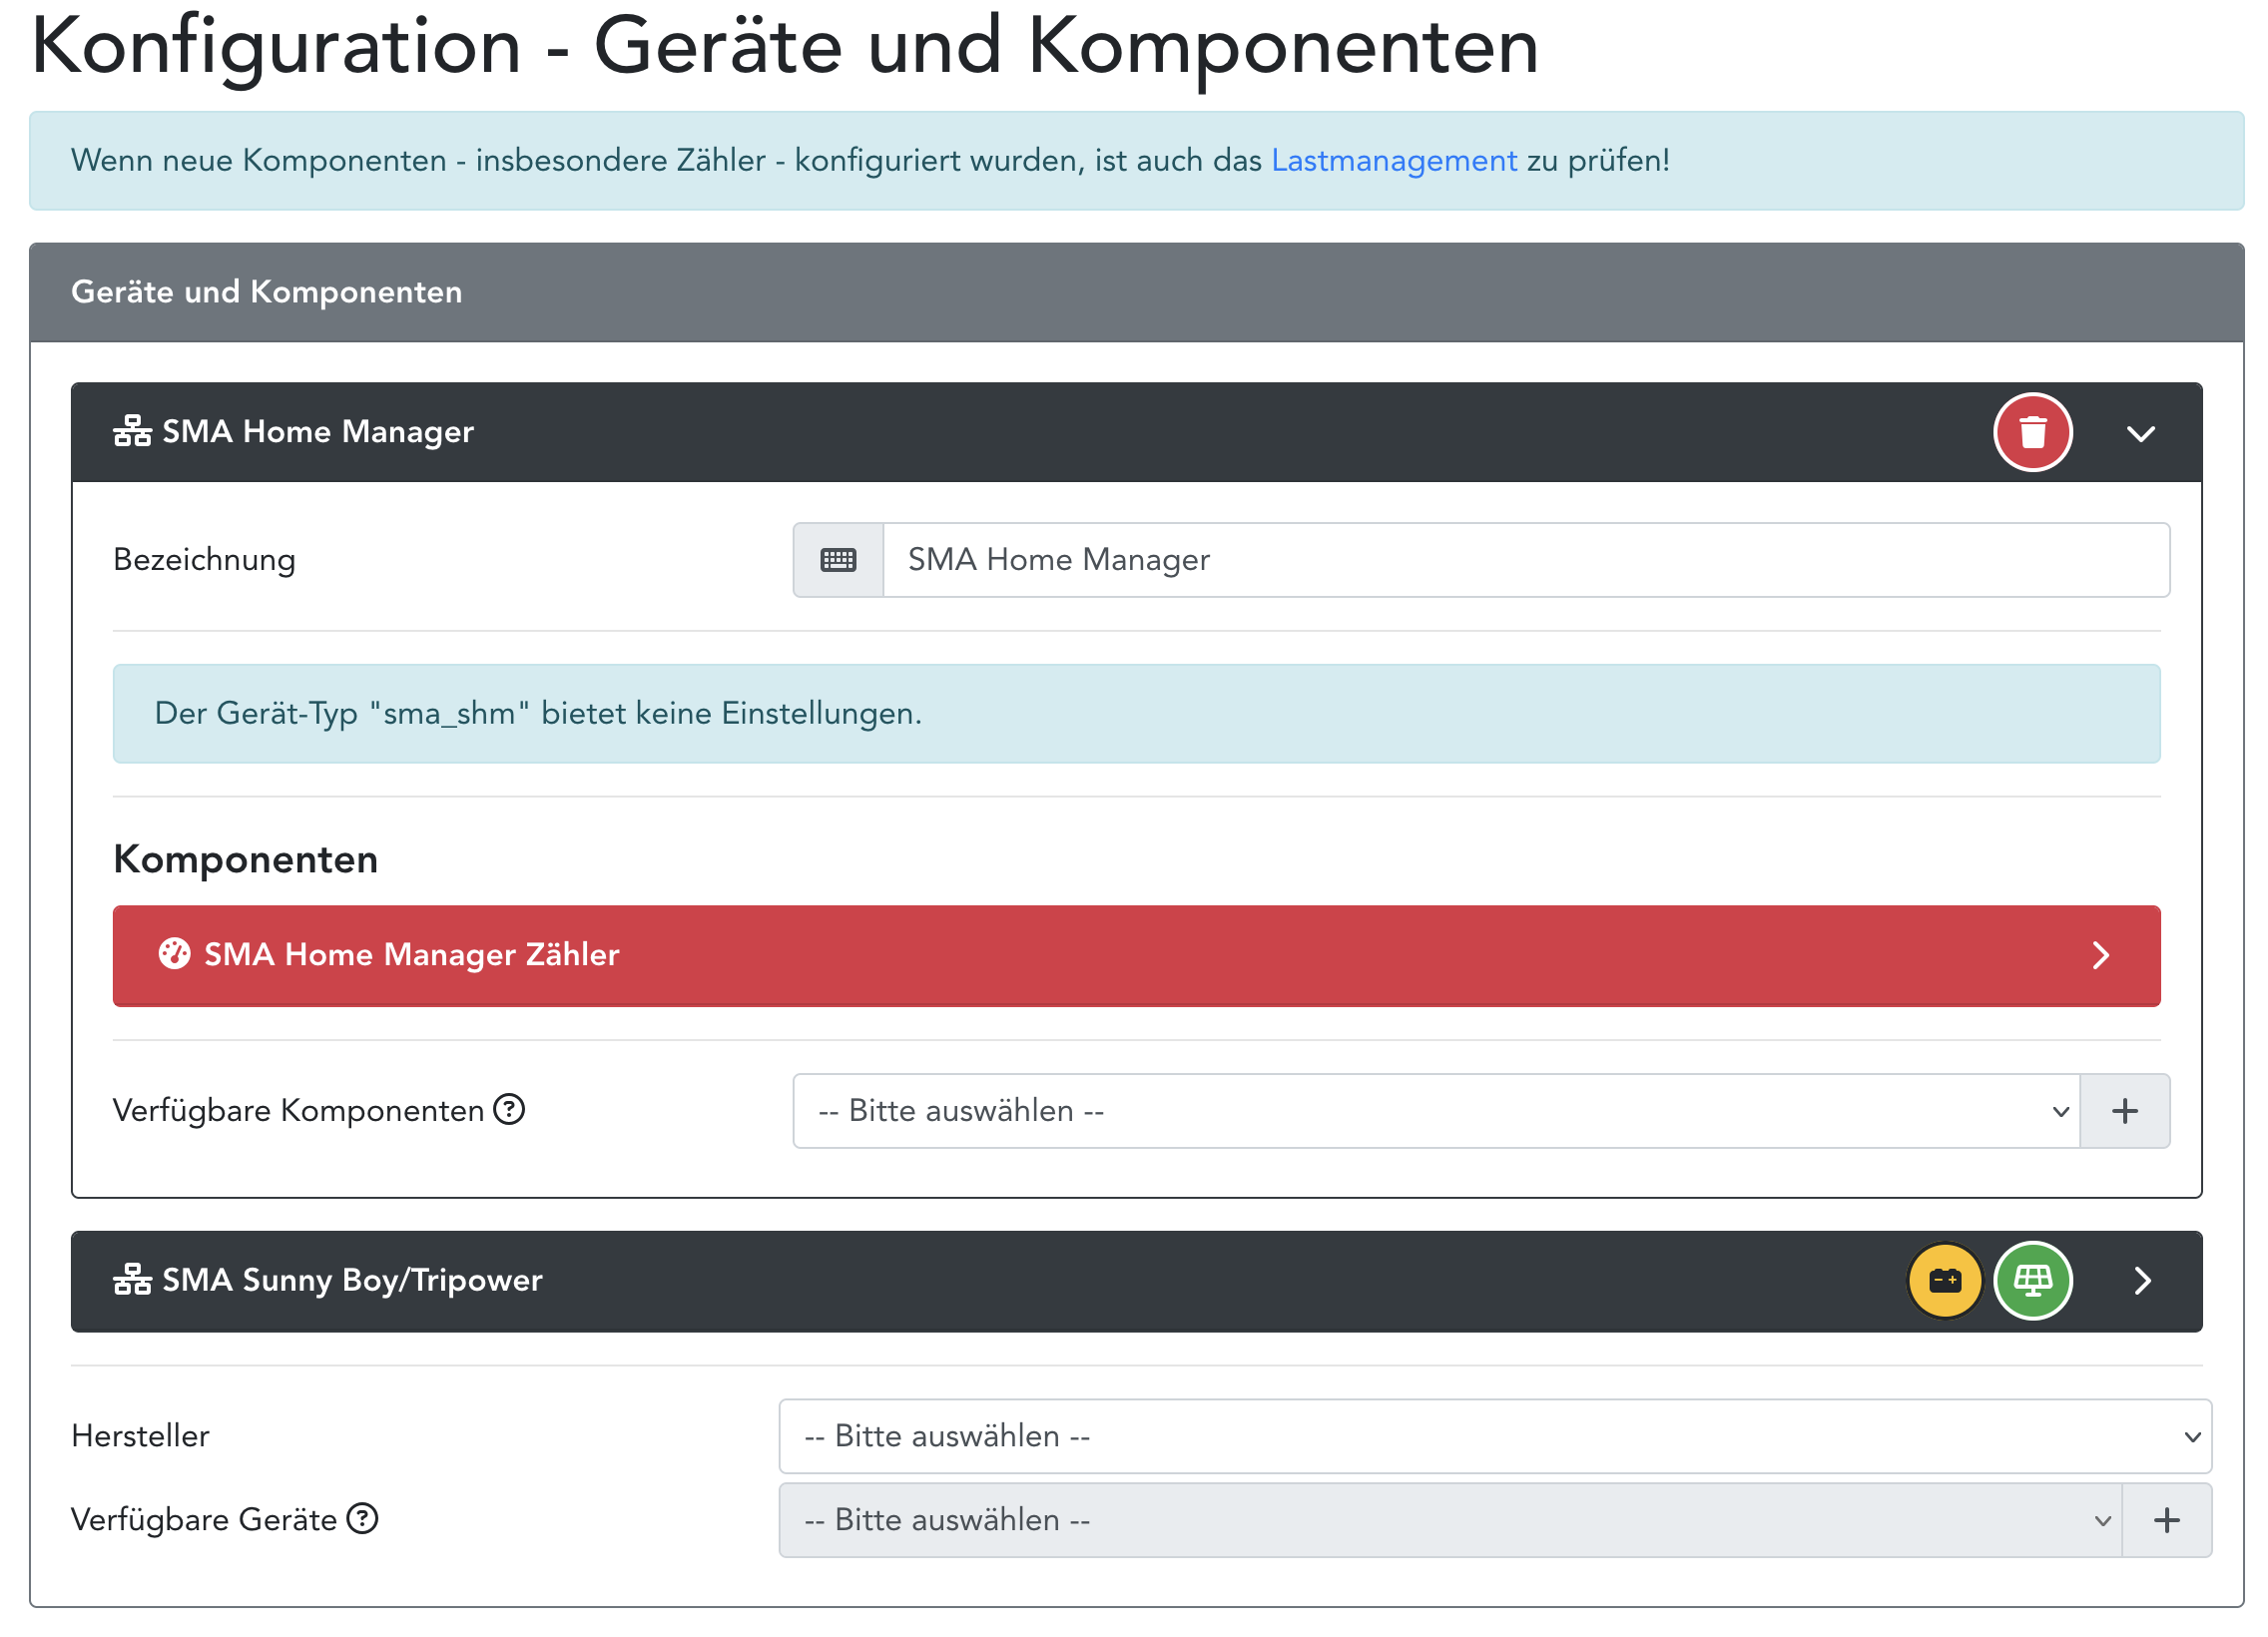Show help for Verfügbare Geräte
The width and height of the screenshot is (2268, 1637).
pos(362,1518)
